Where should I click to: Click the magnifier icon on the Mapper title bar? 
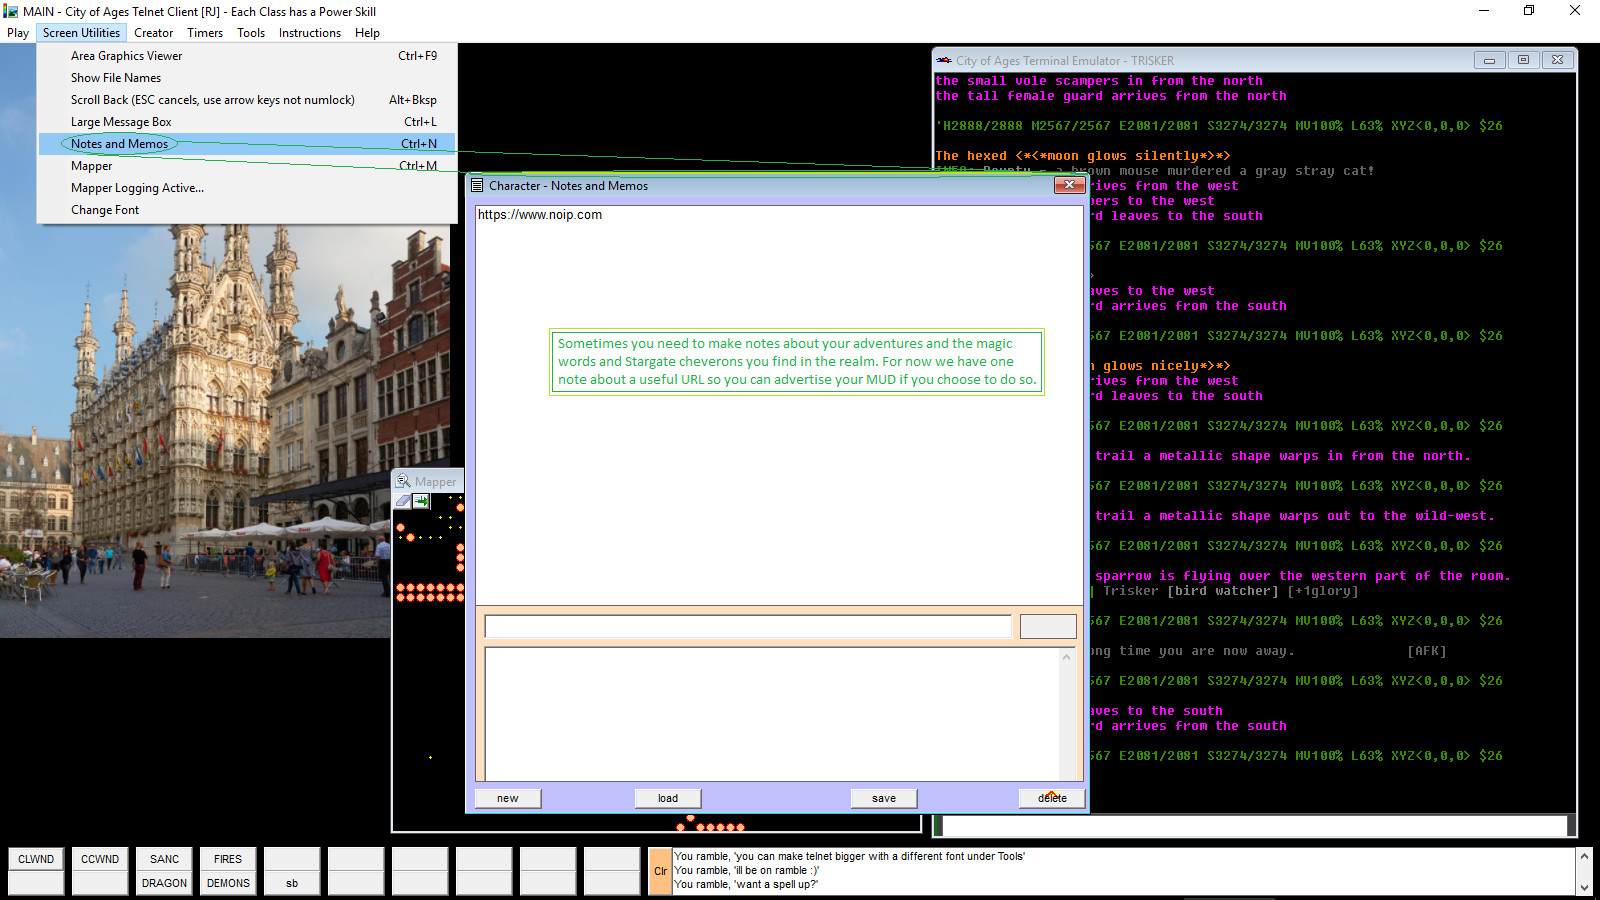point(402,481)
